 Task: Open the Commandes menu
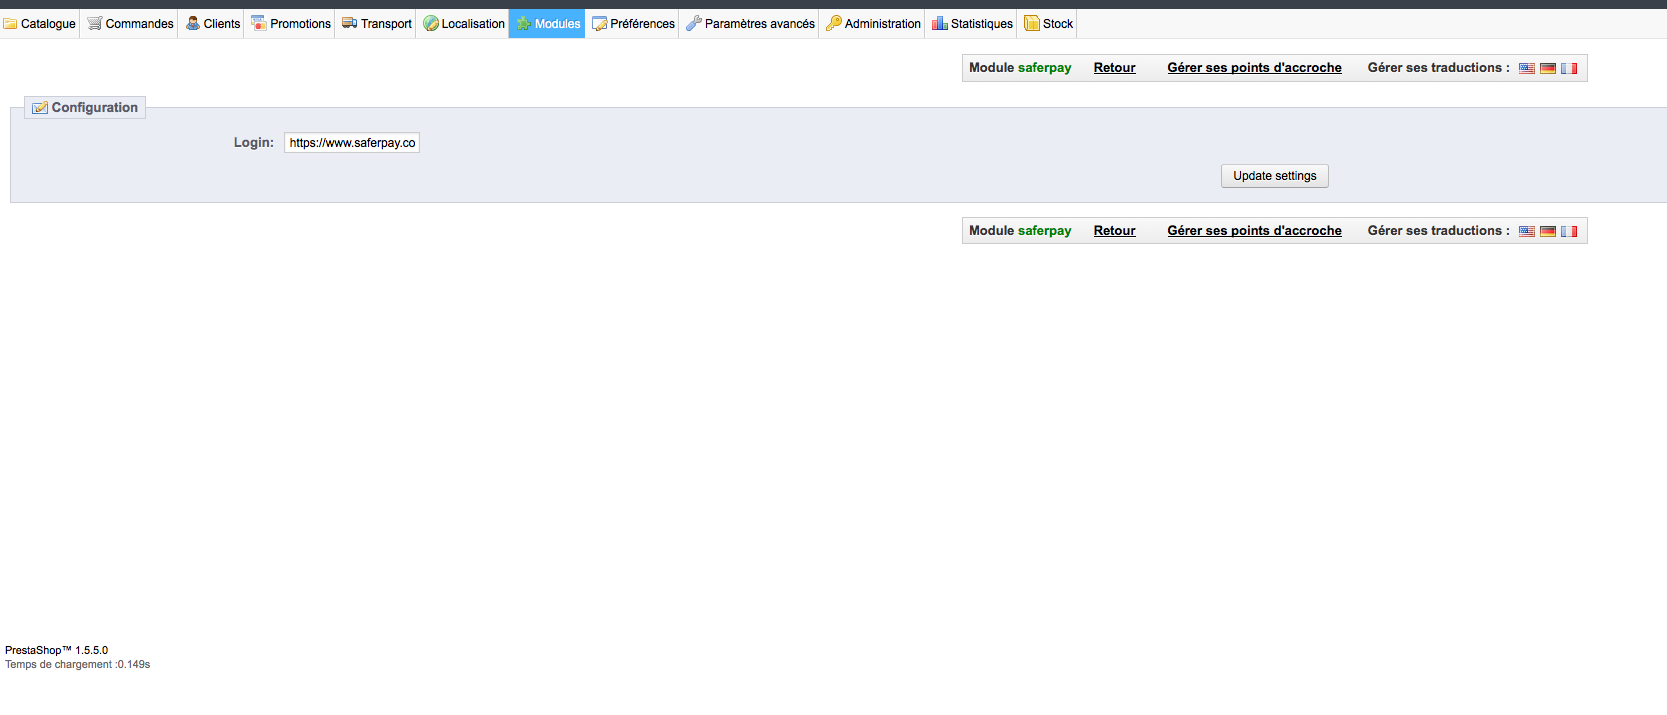pyautogui.click(x=130, y=24)
